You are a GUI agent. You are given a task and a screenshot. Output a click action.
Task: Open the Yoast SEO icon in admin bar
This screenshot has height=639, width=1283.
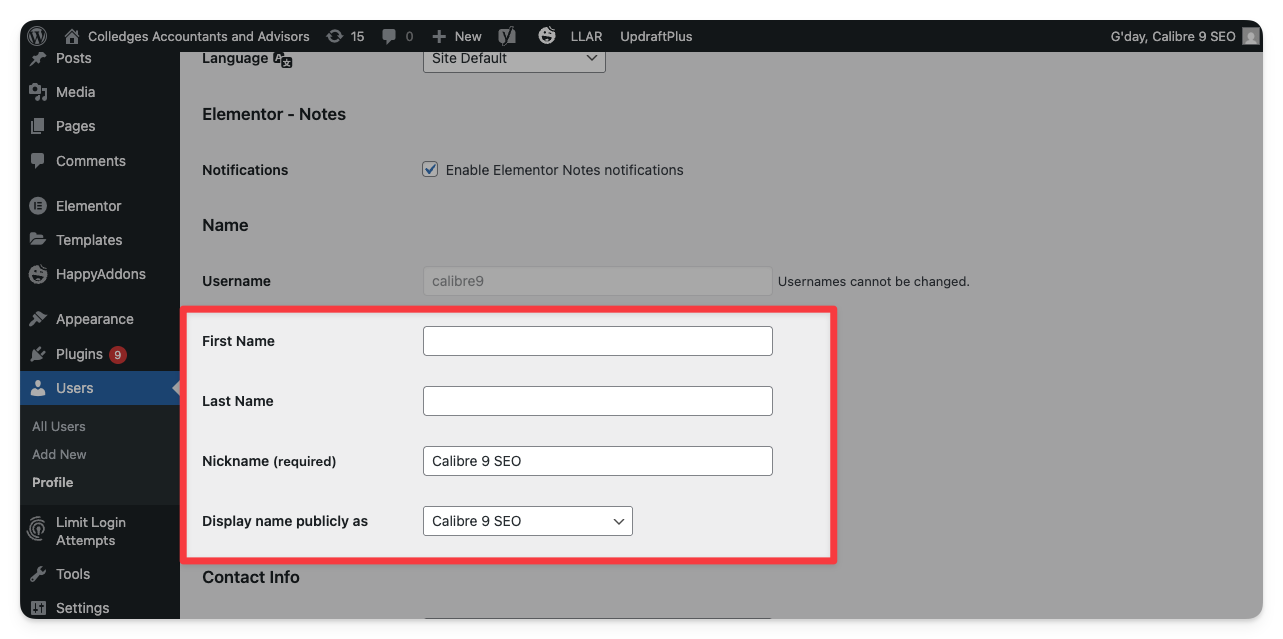[x=507, y=36]
